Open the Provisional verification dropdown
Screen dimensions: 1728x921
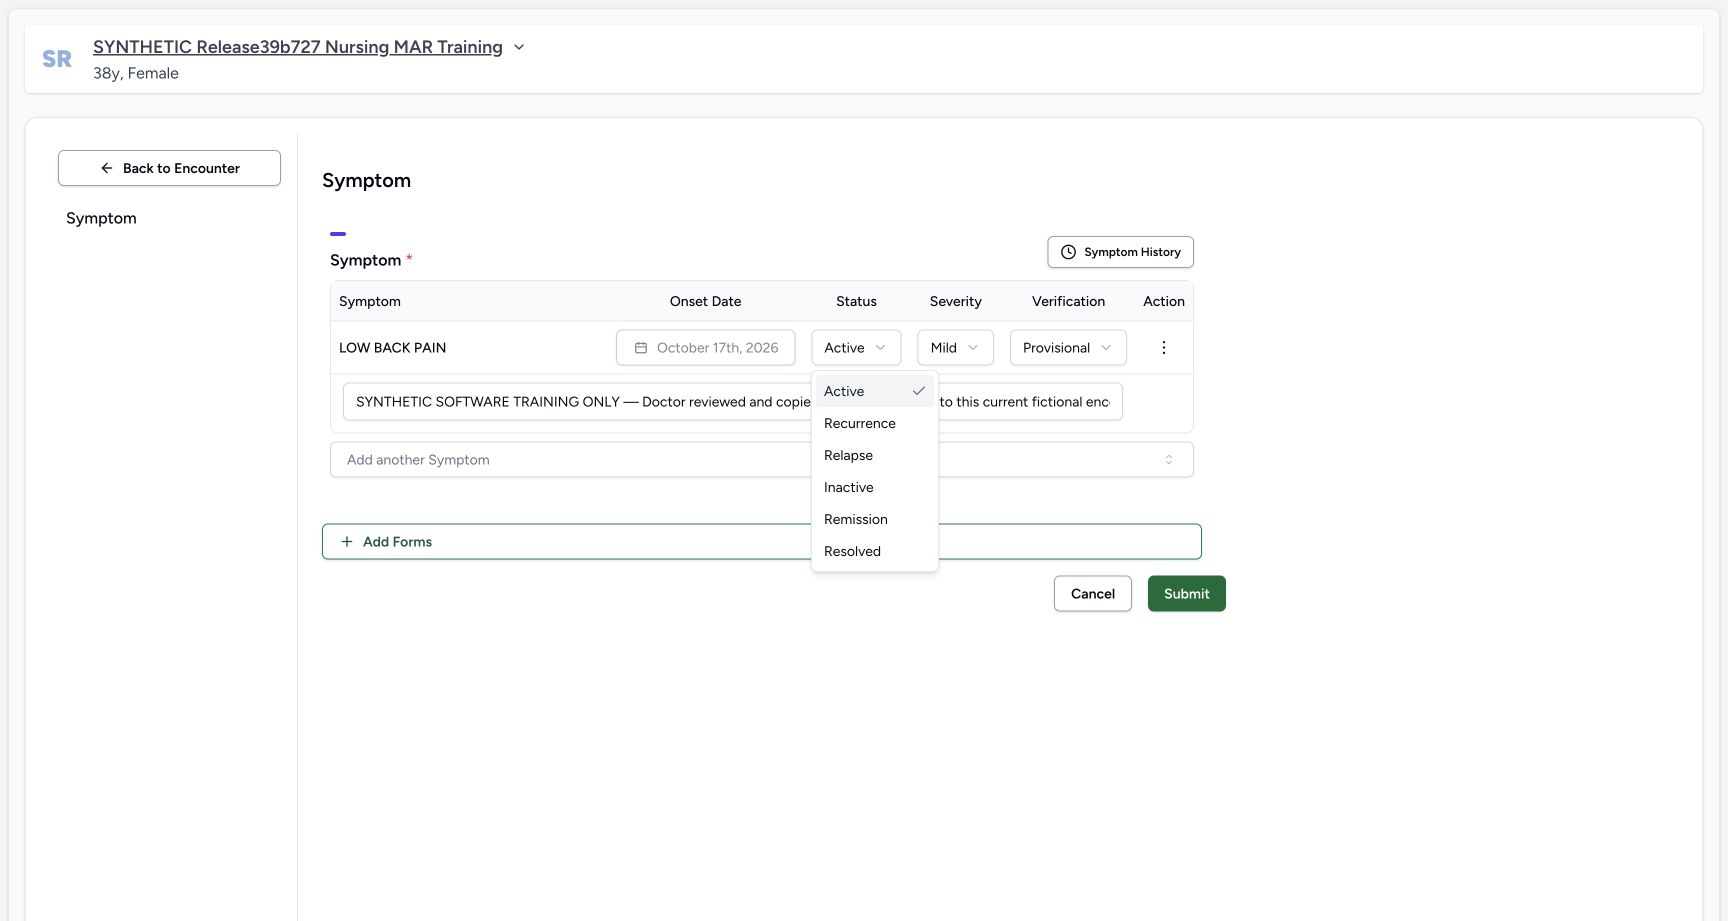pos(1068,348)
